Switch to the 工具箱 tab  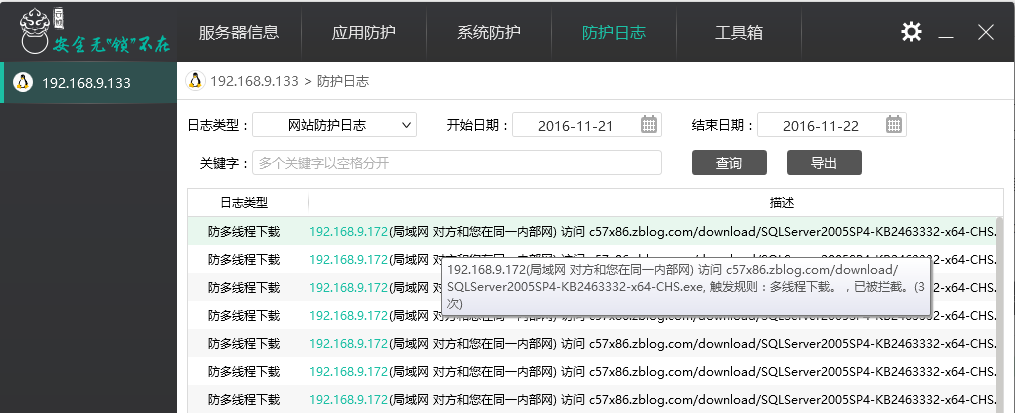point(739,32)
